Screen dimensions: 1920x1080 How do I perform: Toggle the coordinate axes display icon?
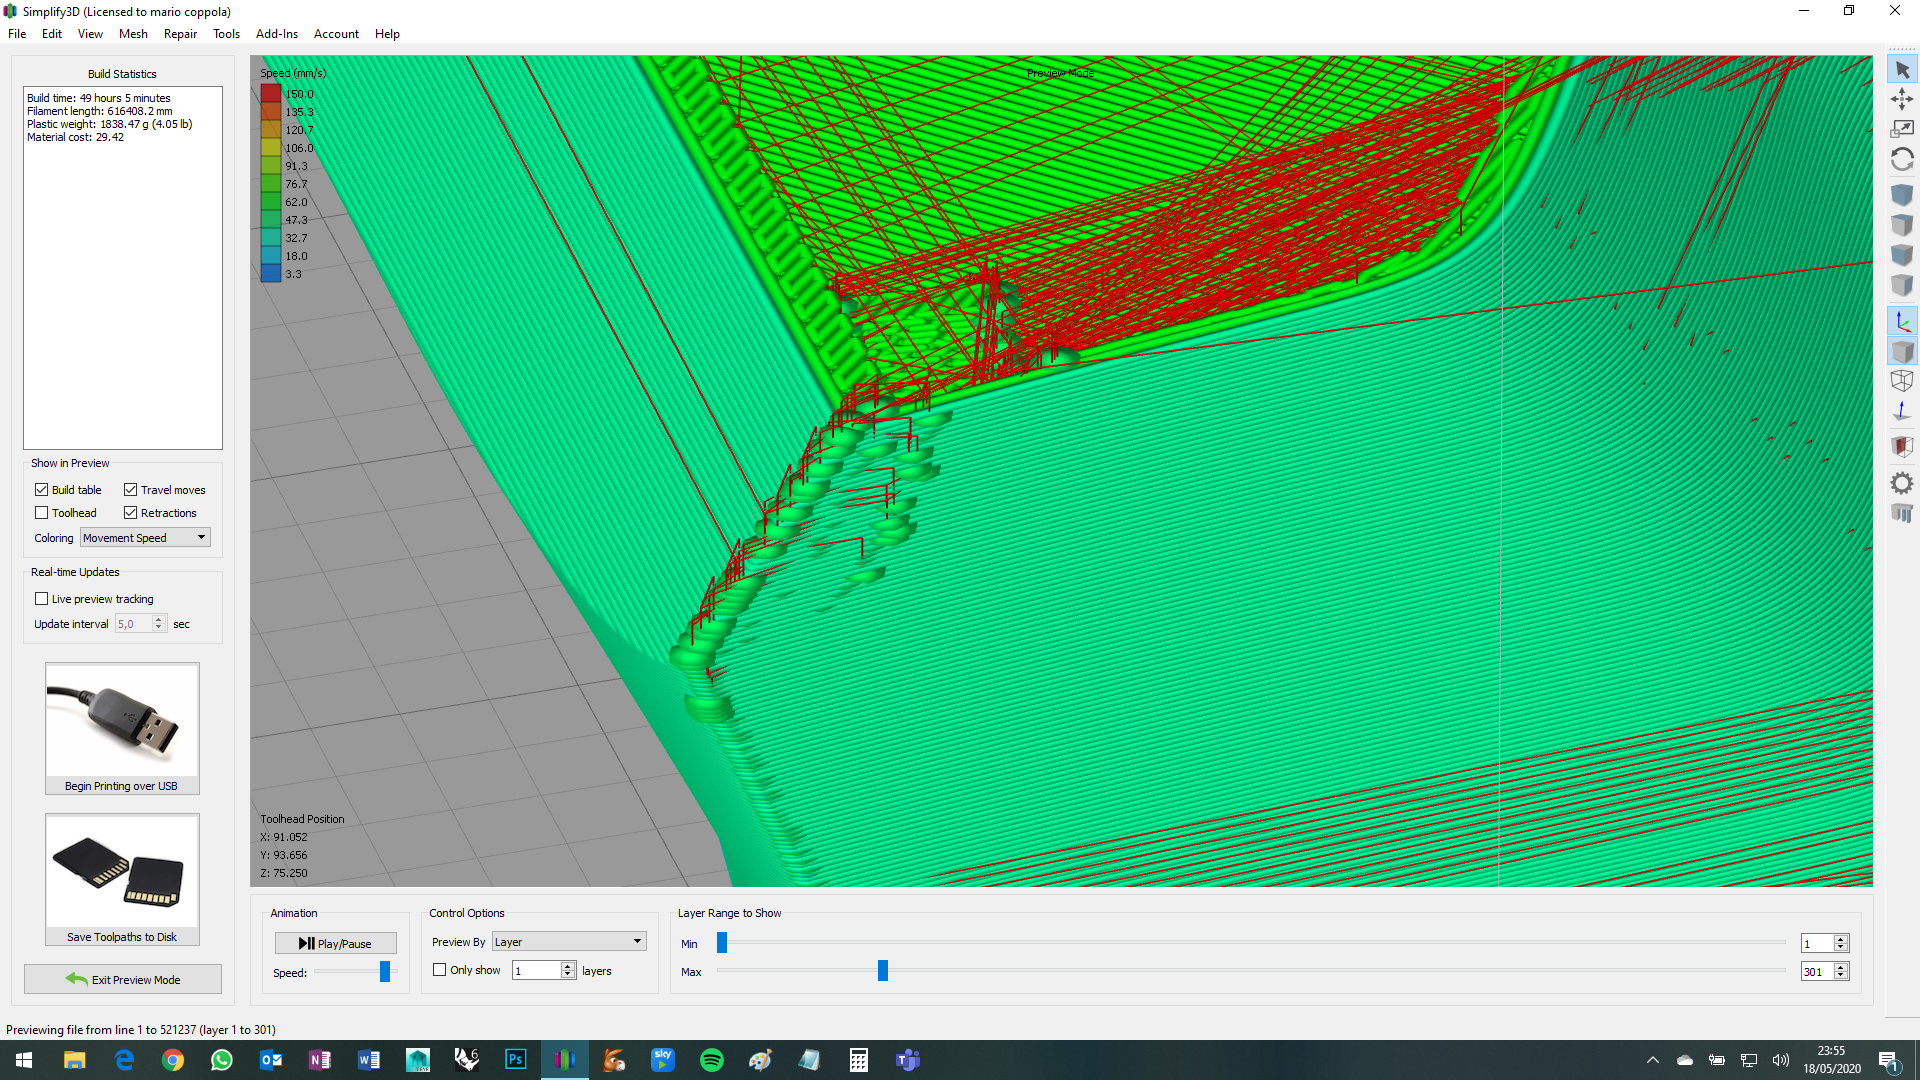pyautogui.click(x=1902, y=321)
